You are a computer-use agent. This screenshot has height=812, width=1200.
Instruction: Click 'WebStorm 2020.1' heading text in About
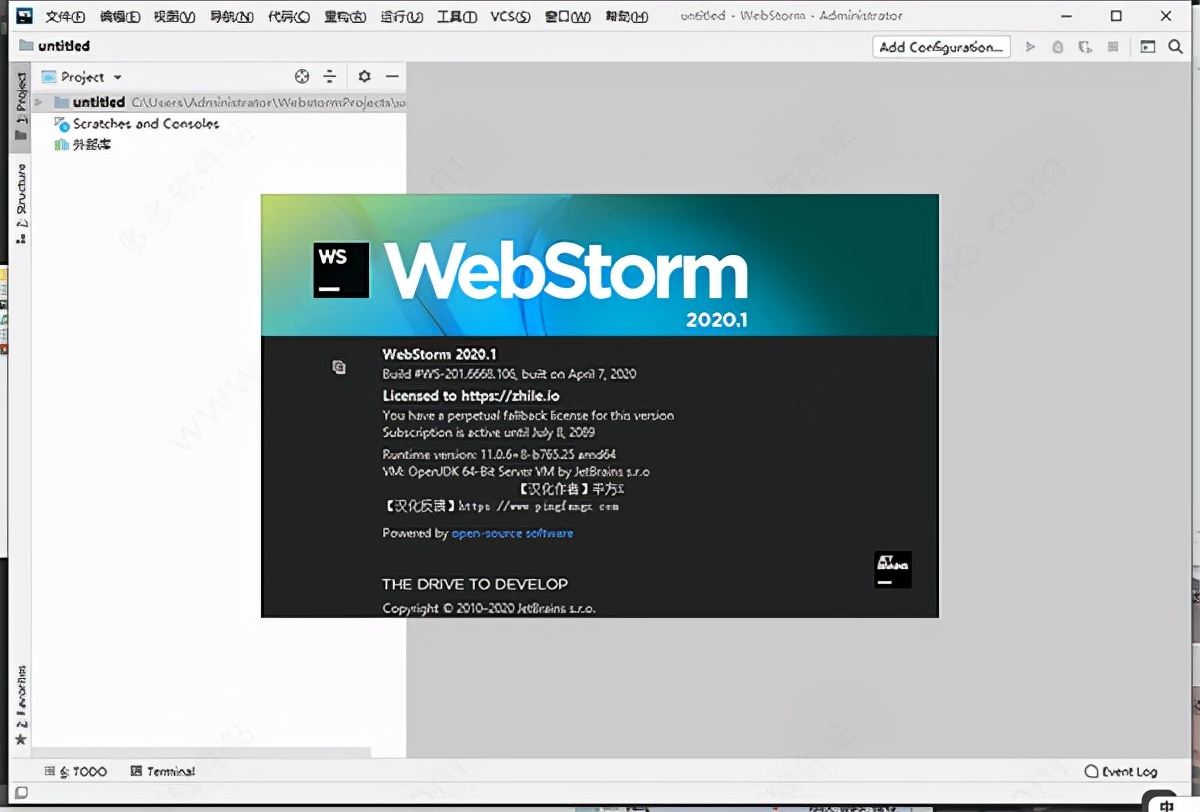pyautogui.click(x=440, y=353)
